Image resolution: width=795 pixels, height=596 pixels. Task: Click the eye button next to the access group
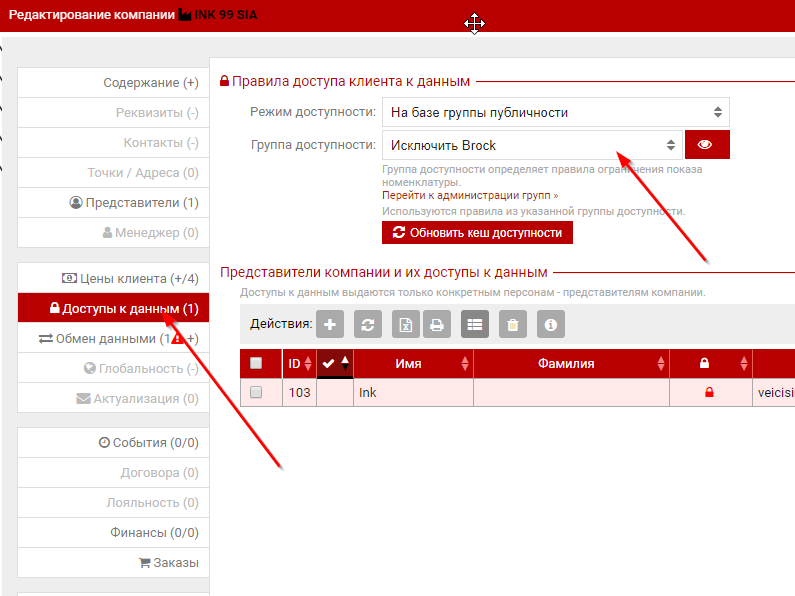(x=705, y=145)
